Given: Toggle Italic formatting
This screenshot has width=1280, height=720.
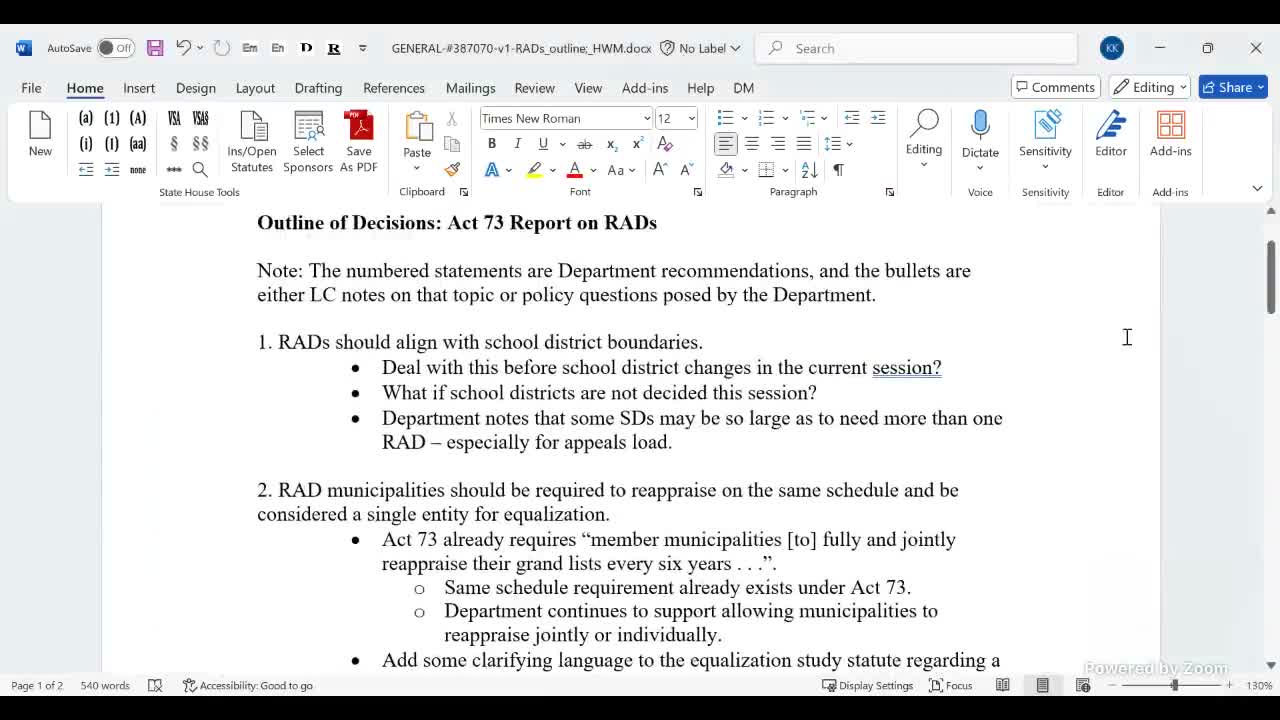Looking at the screenshot, I should point(517,144).
